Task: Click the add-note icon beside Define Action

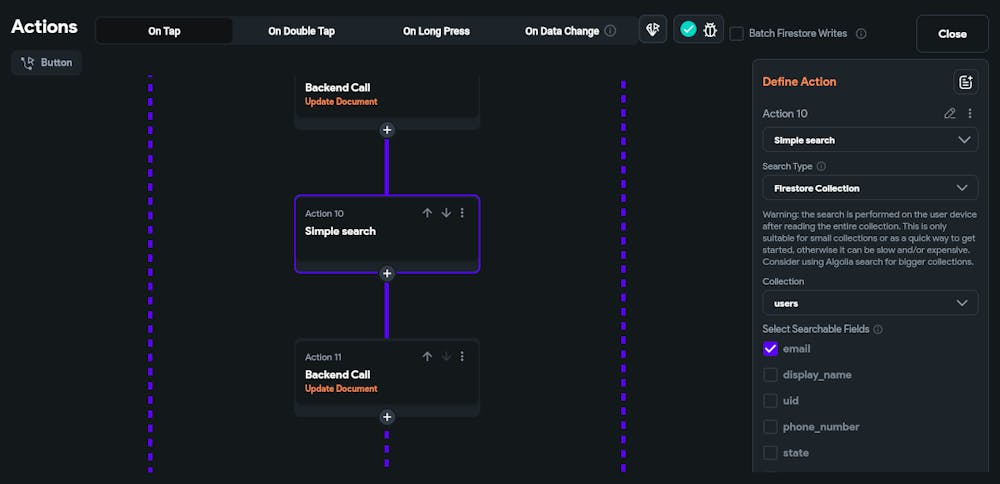Action: point(965,82)
